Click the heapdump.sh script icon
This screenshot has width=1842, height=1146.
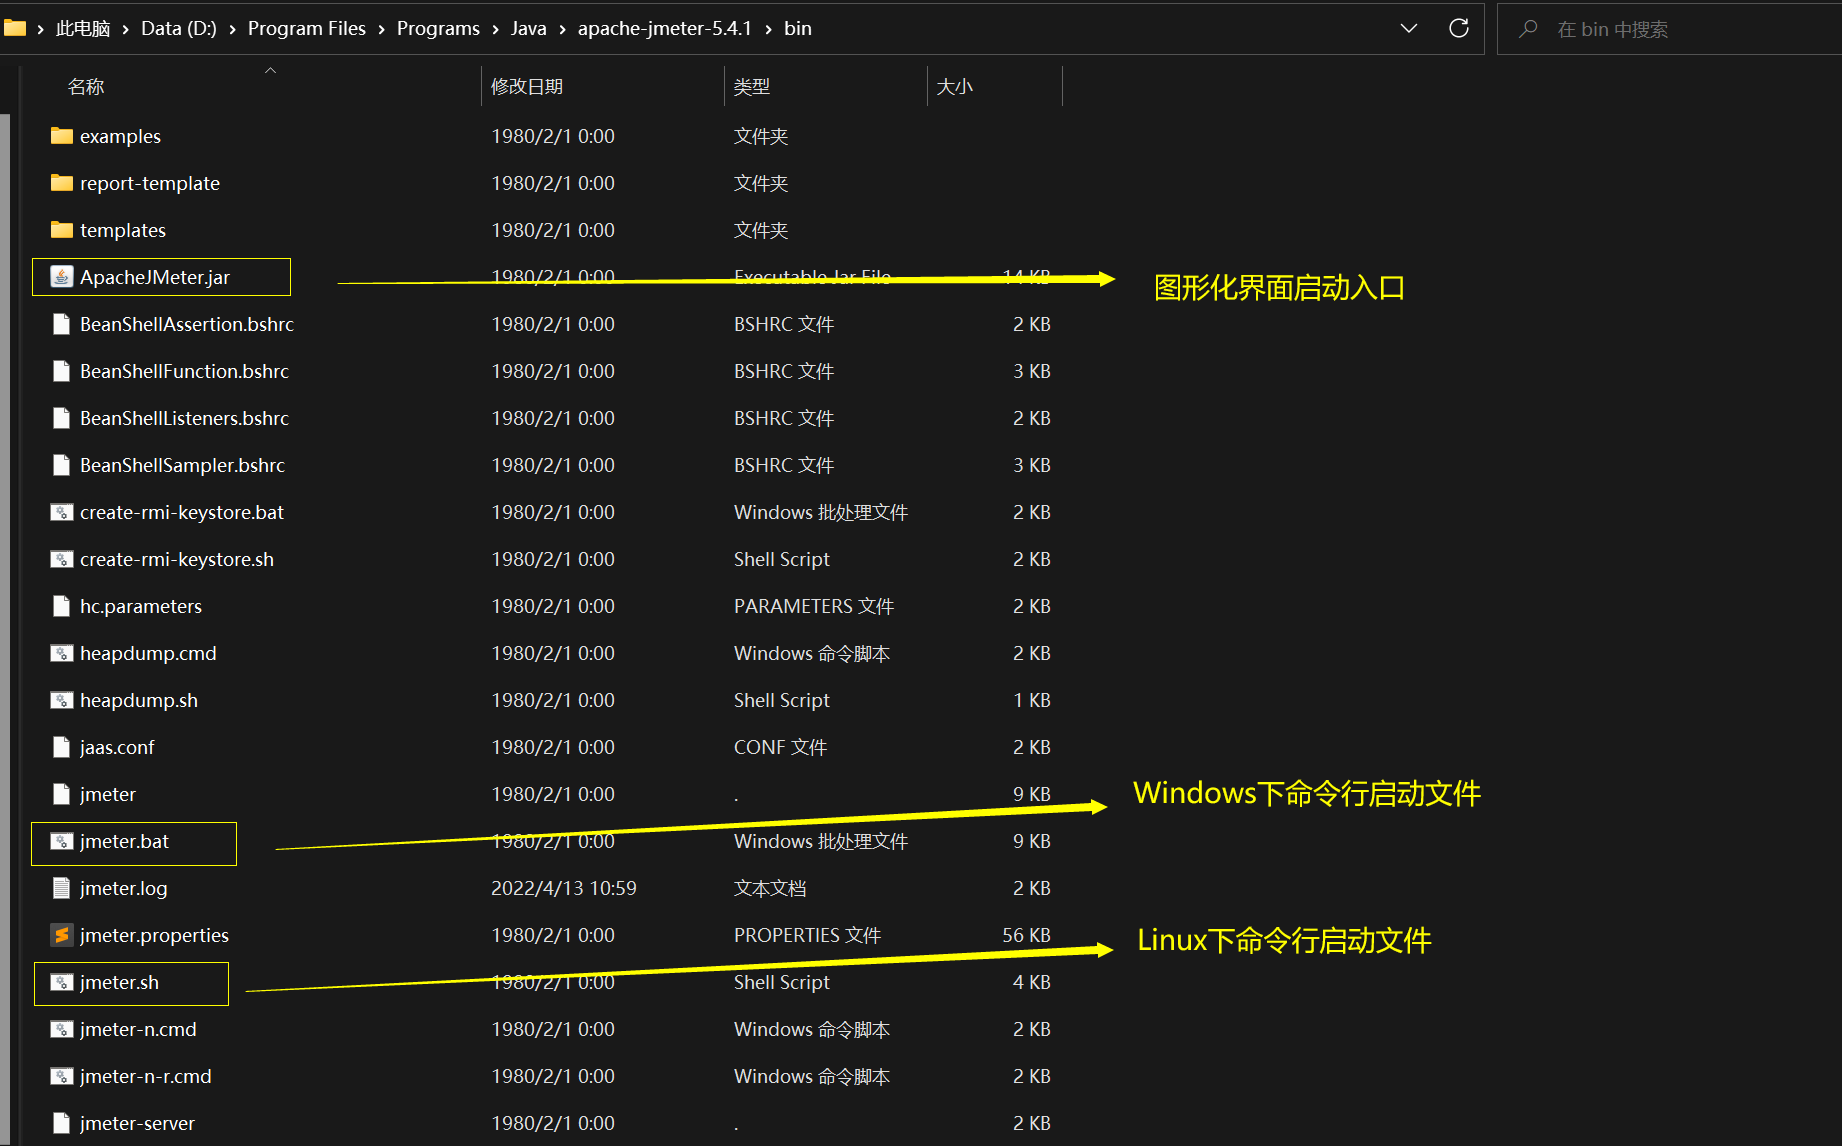click(x=62, y=700)
